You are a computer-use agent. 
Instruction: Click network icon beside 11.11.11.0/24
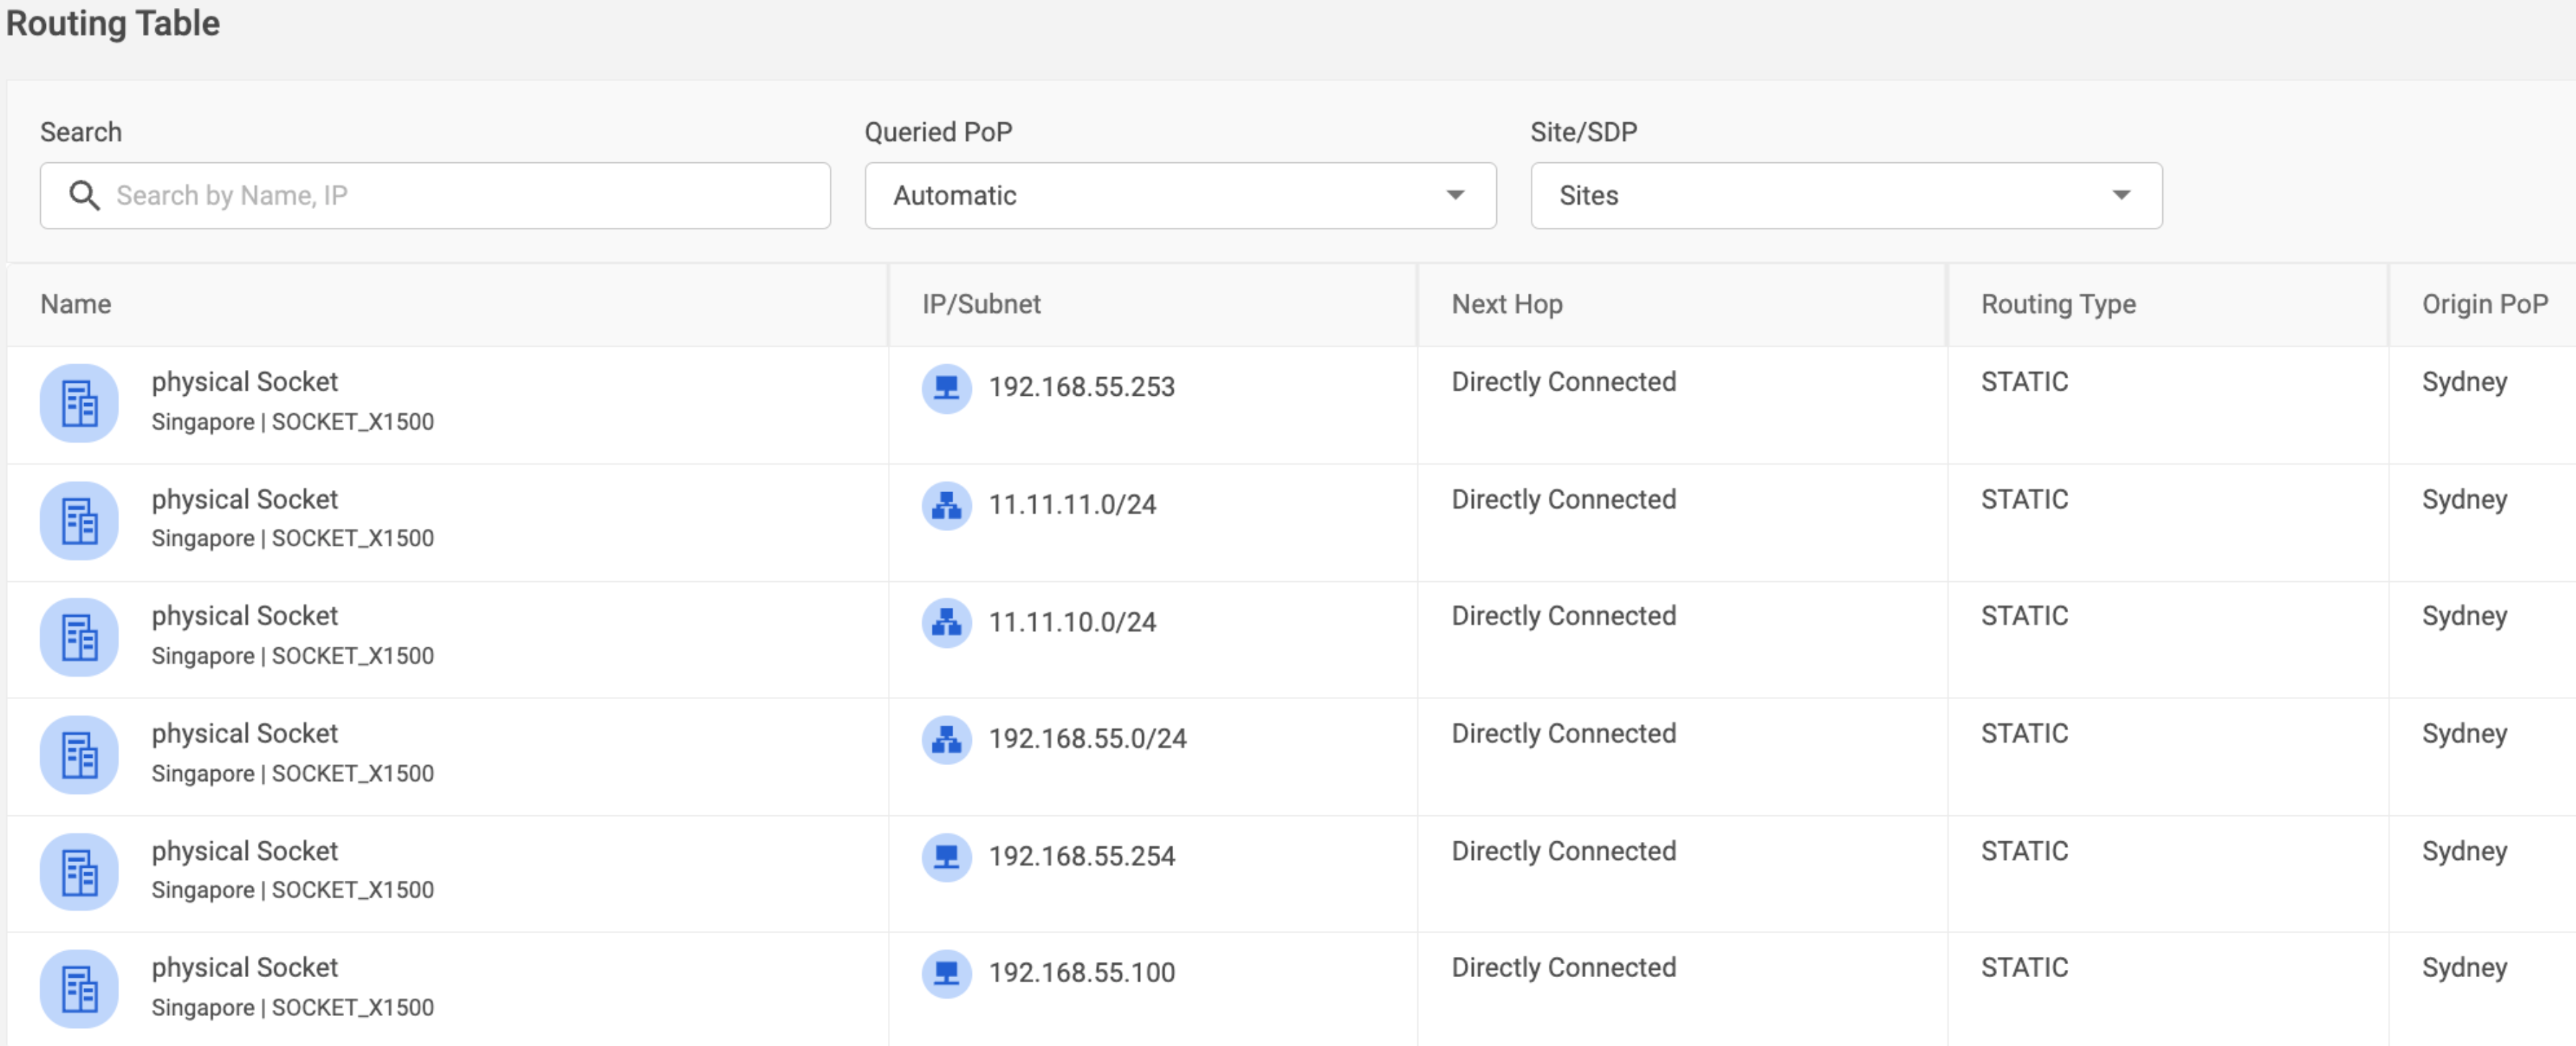(946, 506)
